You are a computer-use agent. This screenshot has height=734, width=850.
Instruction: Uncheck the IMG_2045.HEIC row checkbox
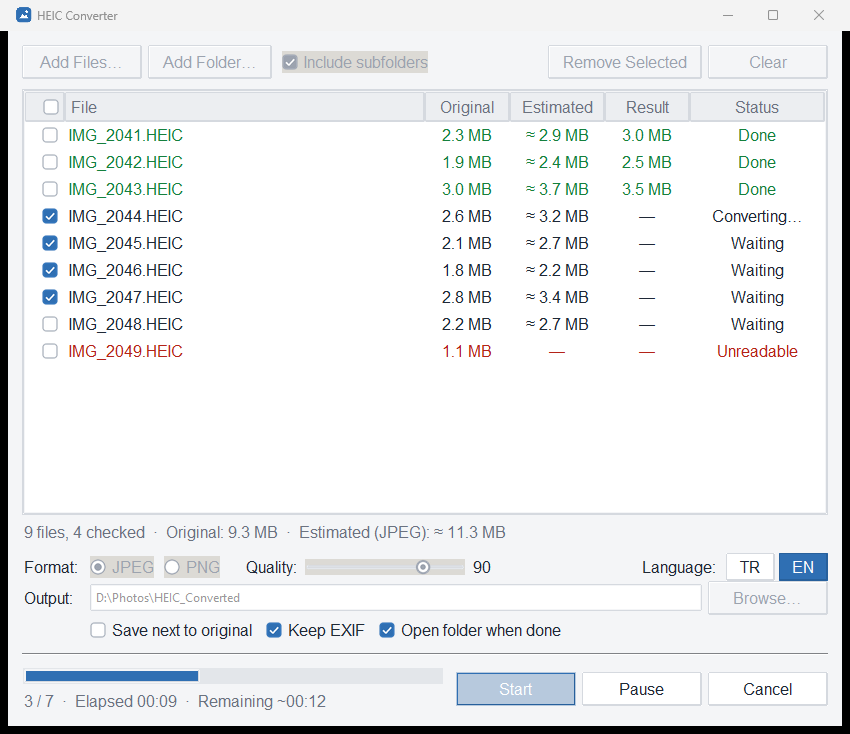(x=50, y=243)
